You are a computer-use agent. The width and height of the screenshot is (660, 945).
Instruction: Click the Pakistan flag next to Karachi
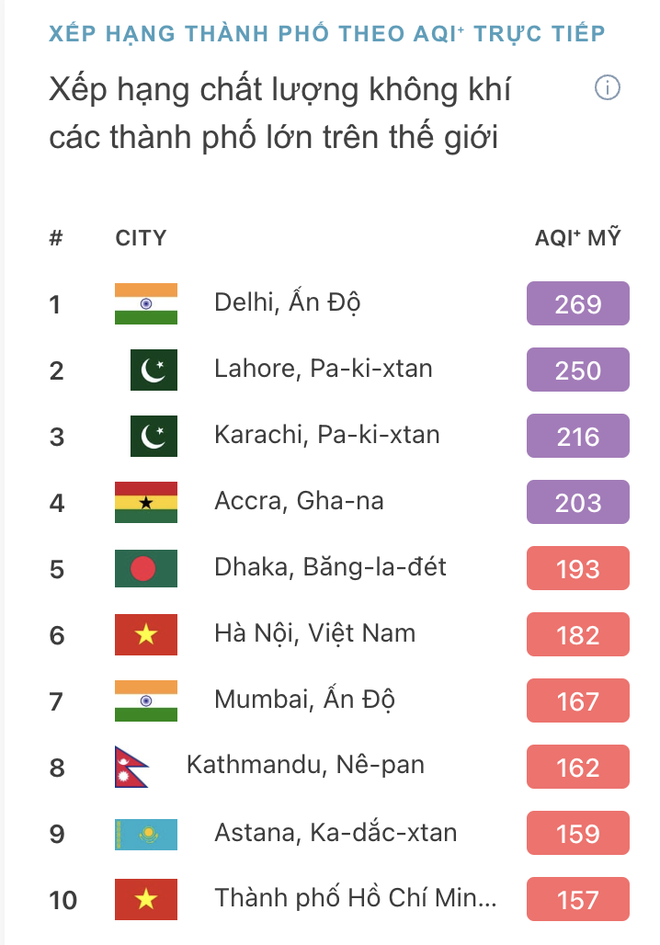[154, 436]
